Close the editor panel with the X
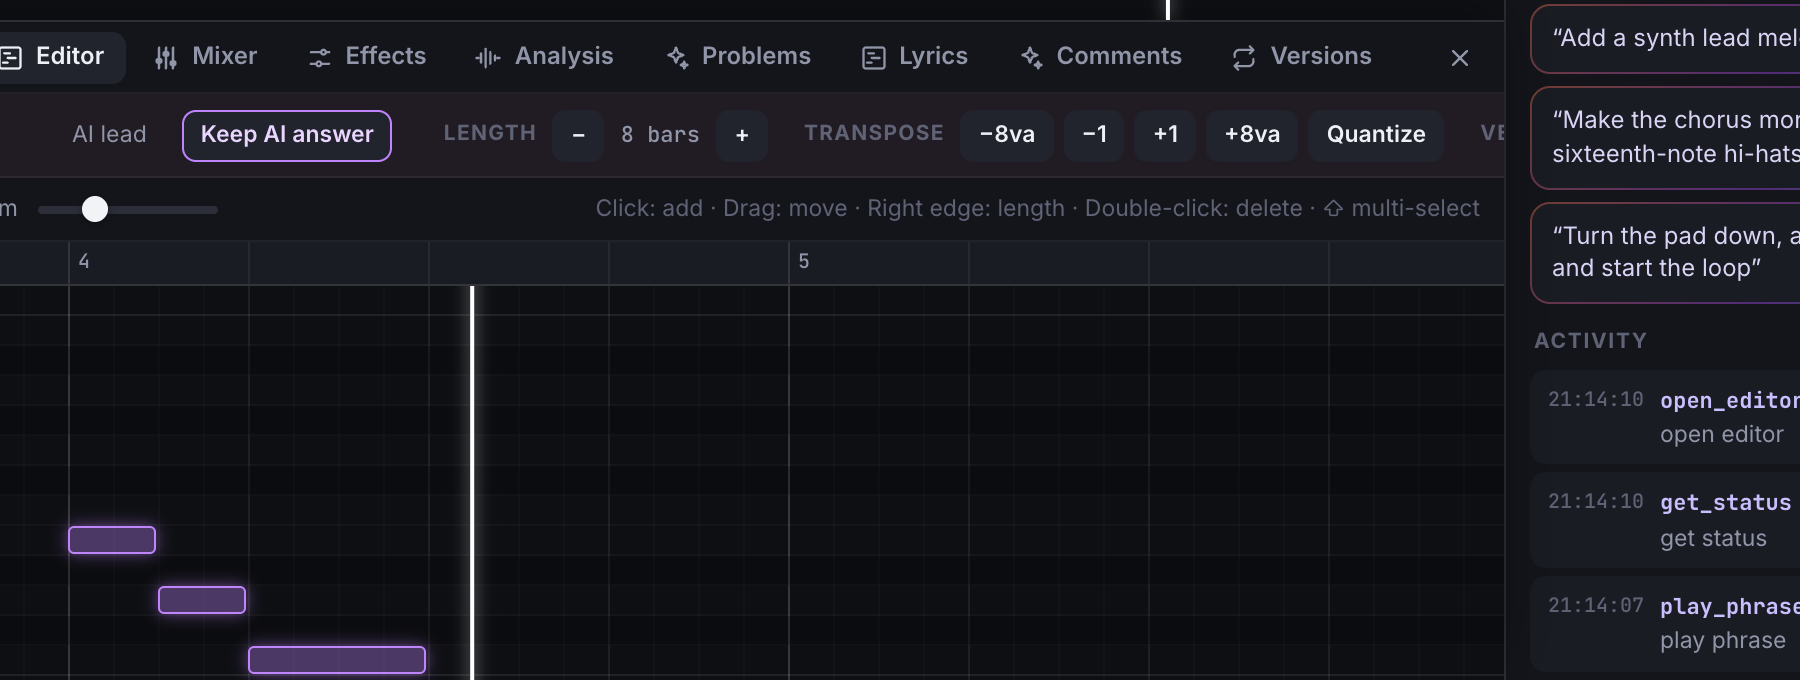This screenshot has width=1800, height=680. click(x=1460, y=58)
